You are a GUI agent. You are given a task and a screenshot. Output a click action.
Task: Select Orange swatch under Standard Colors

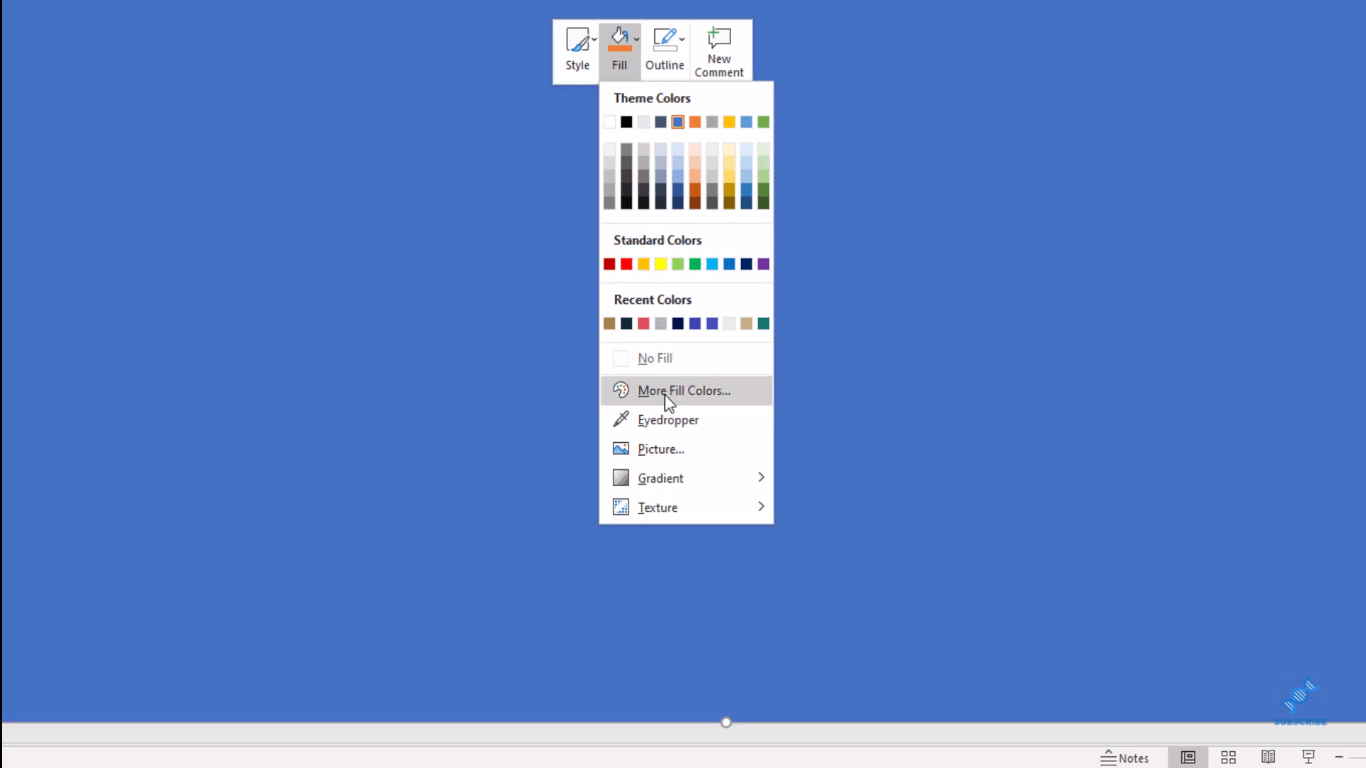(643, 264)
